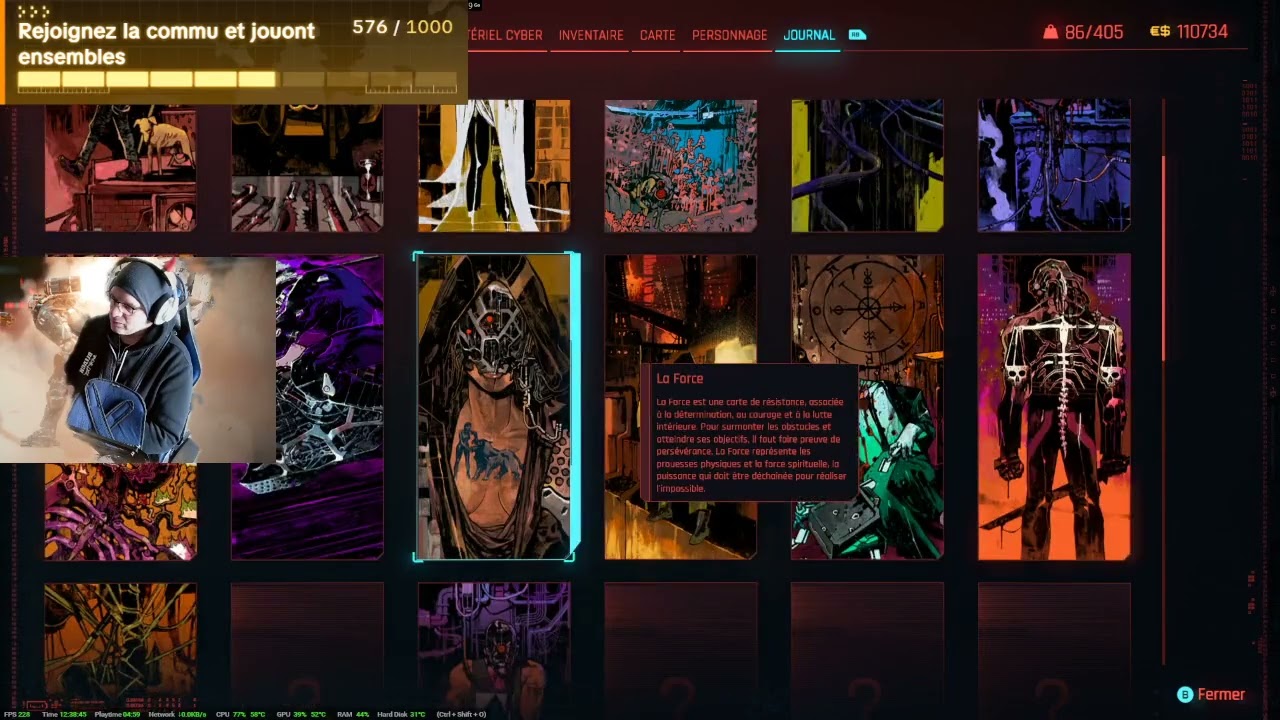The height and width of the screenshot is (720, 1280).
Task: Click the 576 / 1000 goal counter
Action: click(402, 27)
